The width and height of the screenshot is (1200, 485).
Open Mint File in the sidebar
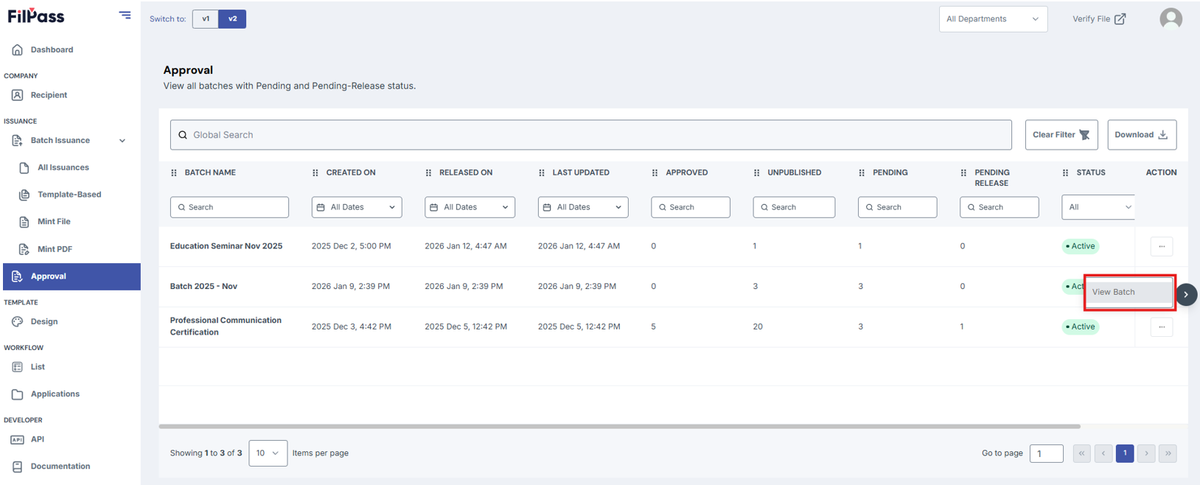tap(54, 221)
